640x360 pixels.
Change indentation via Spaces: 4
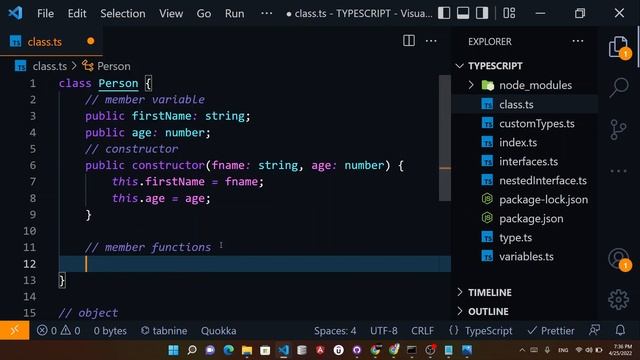pos(335,331)
